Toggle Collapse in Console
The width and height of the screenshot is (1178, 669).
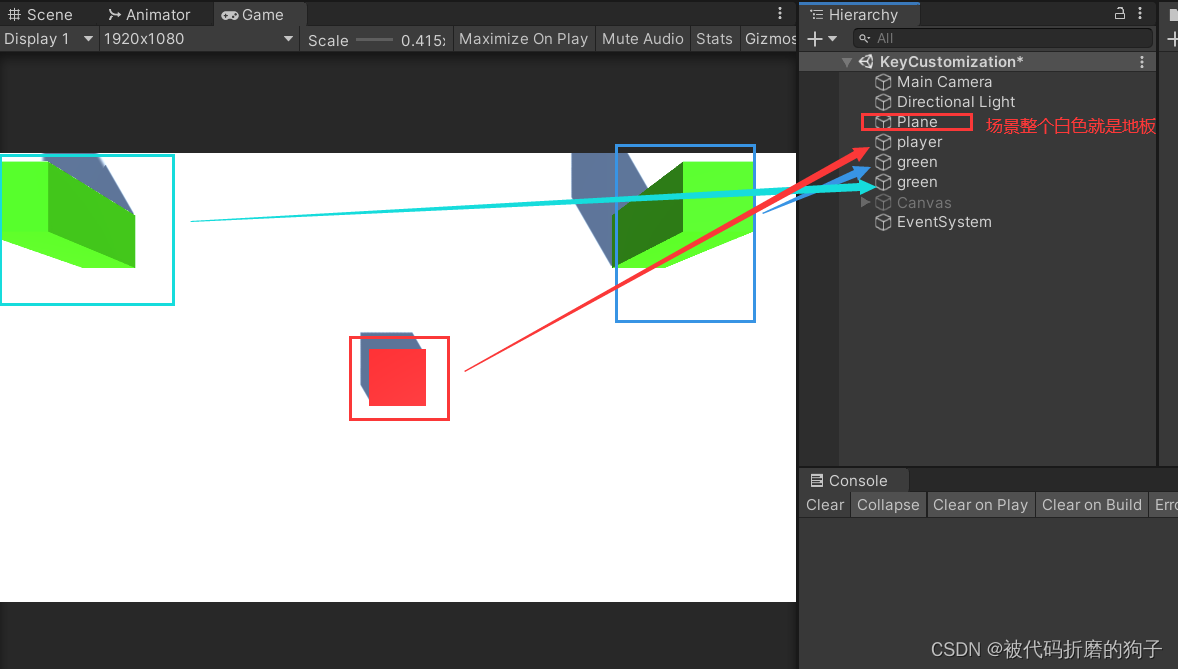point(888,504)
